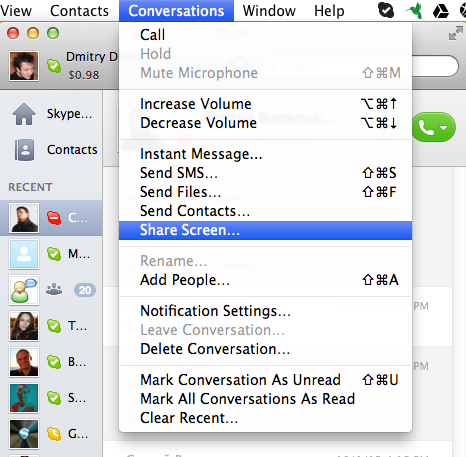466x457 pixels.
Task: Click the green hummingbird menu bar icon
Action: (x=414, y=11)
